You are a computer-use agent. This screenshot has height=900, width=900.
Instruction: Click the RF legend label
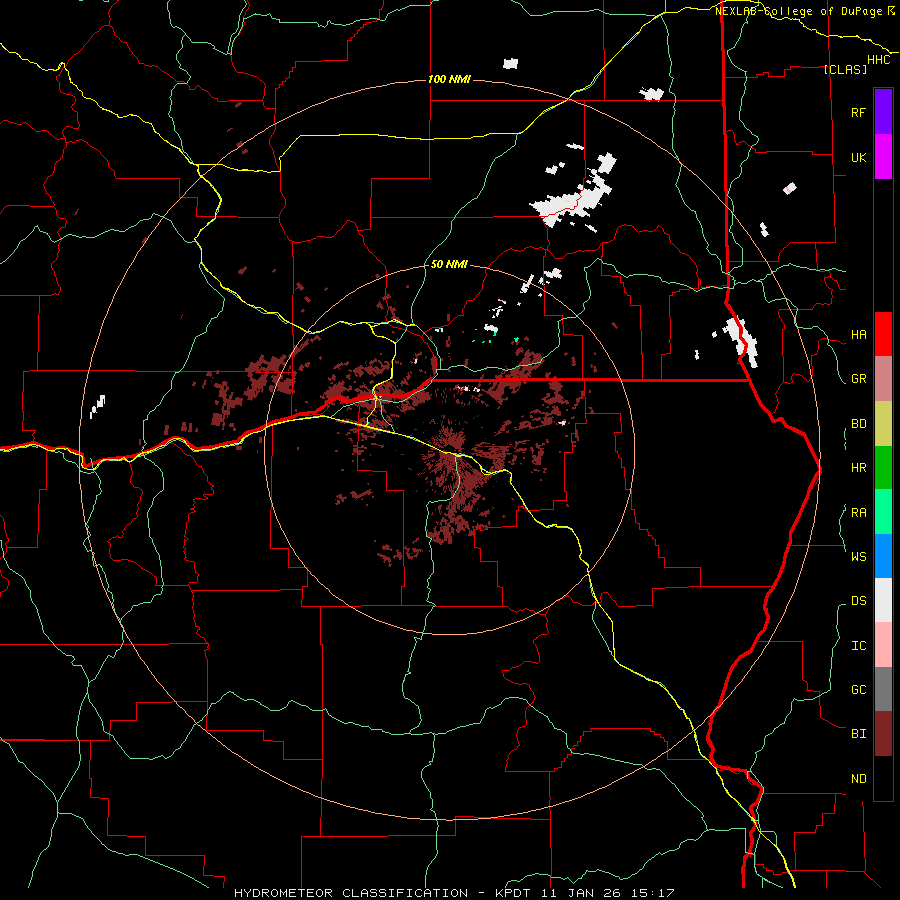click(x=858, y=112)
